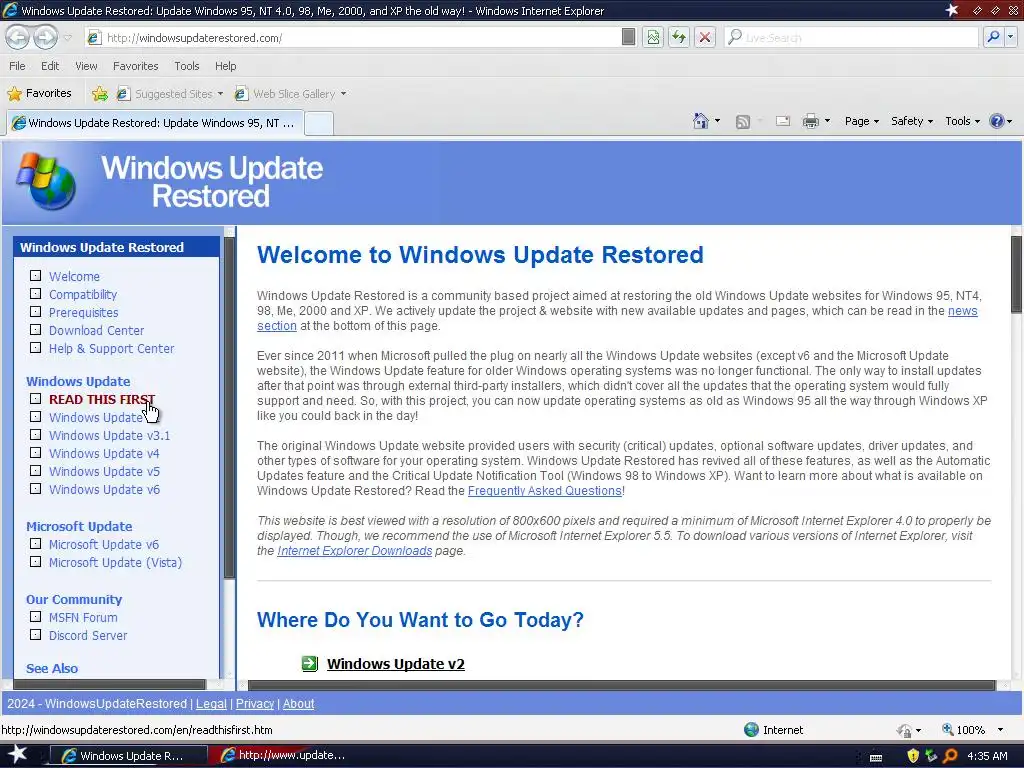Open the File menu
This screenshot has width=1024, height=768.
tap(17, 66)
